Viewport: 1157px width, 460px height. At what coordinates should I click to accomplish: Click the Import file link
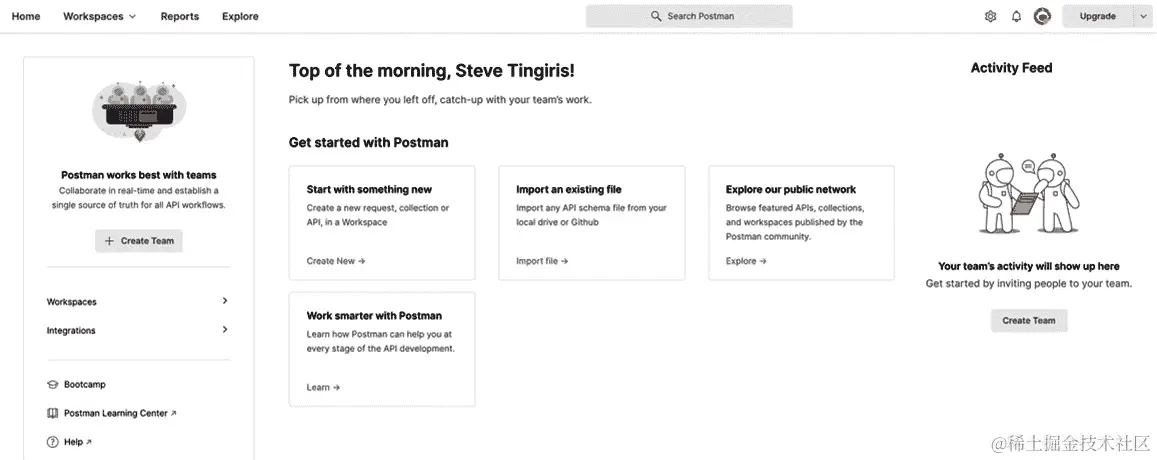point(542,261)
